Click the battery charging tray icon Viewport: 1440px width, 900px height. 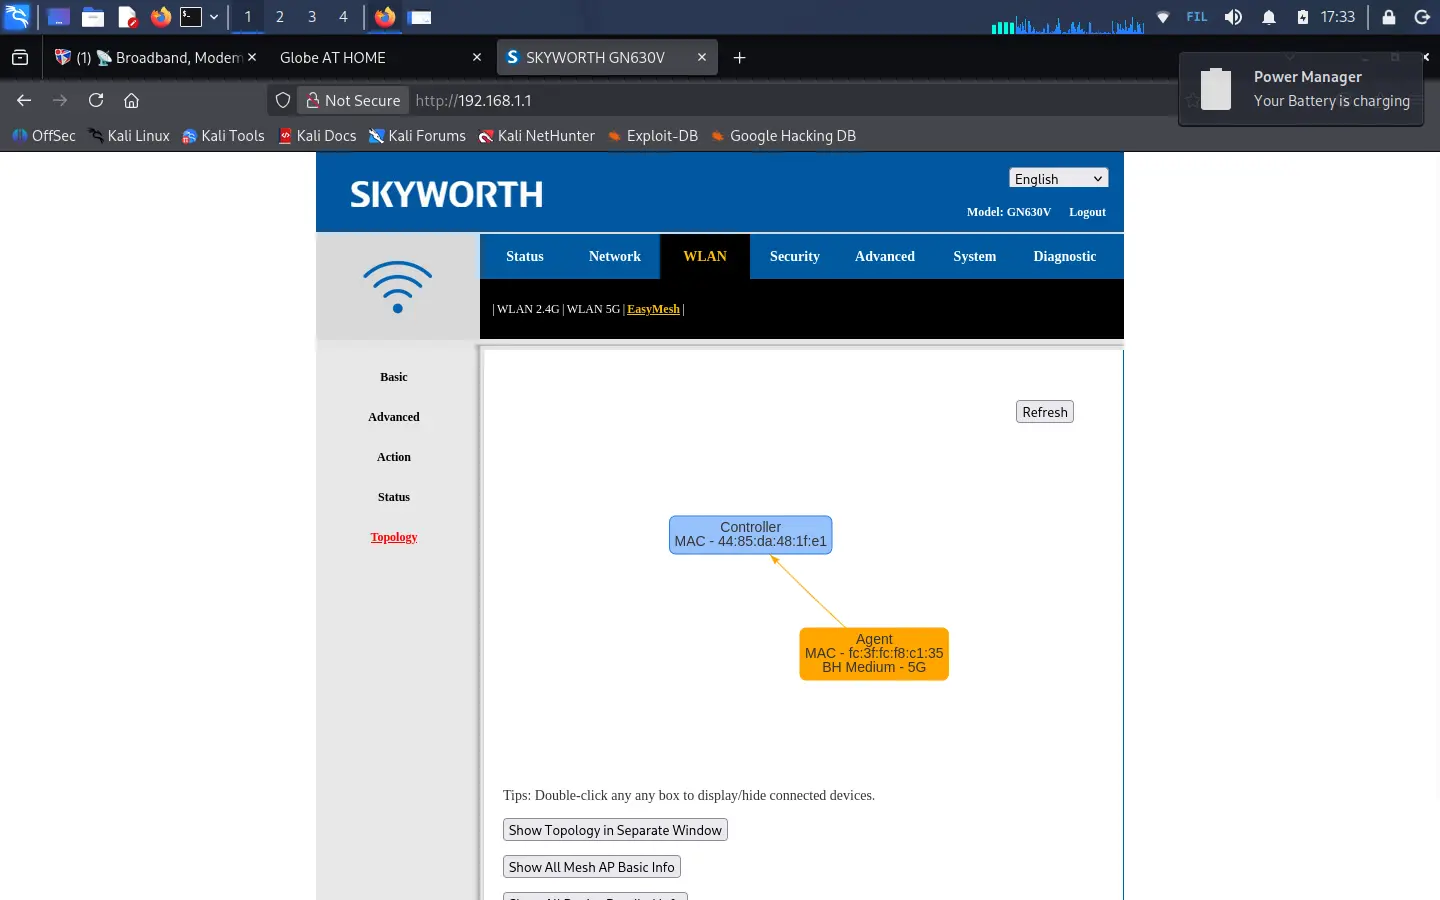(1303, 17)
